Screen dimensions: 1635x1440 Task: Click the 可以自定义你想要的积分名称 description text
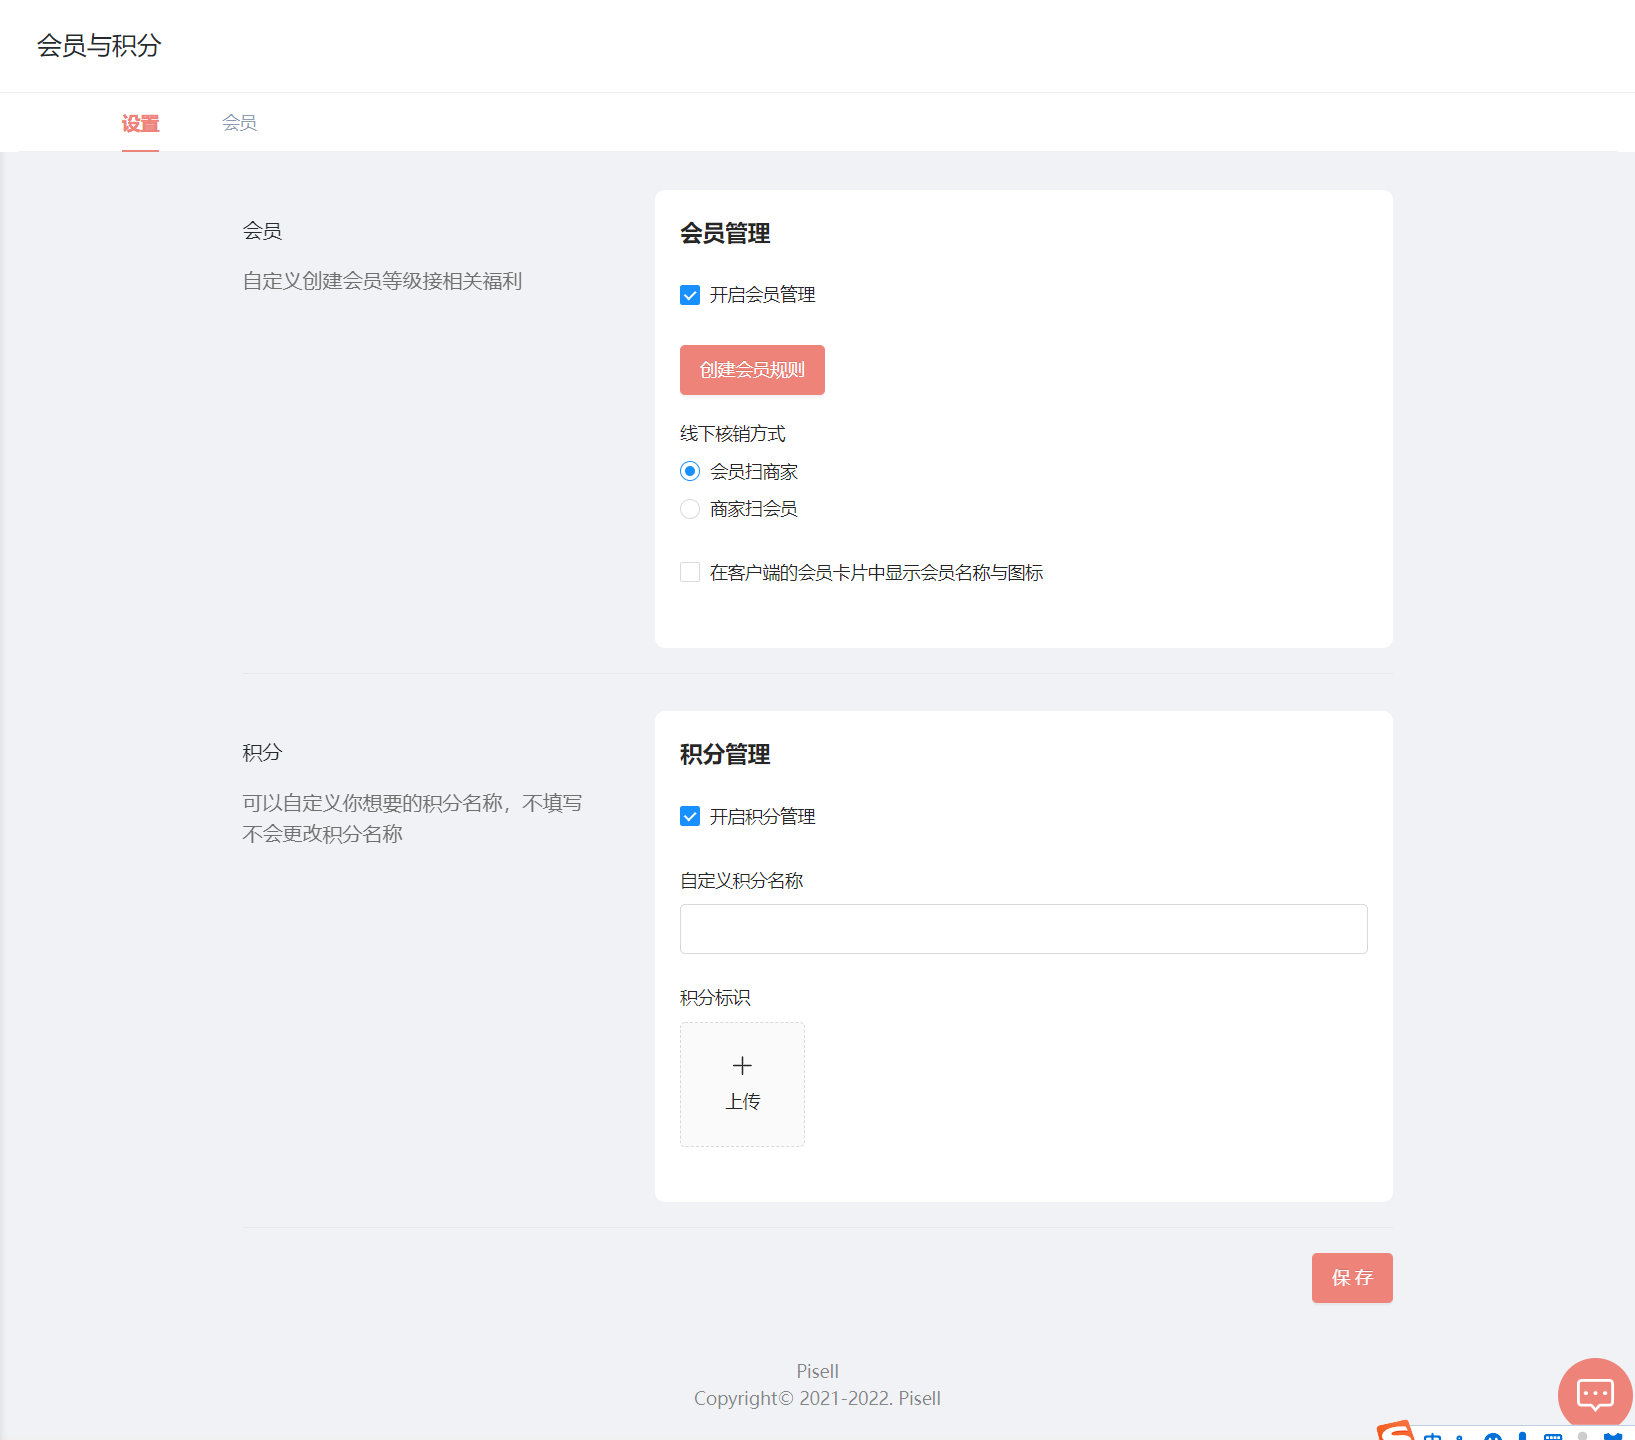[x=412, y=818]
